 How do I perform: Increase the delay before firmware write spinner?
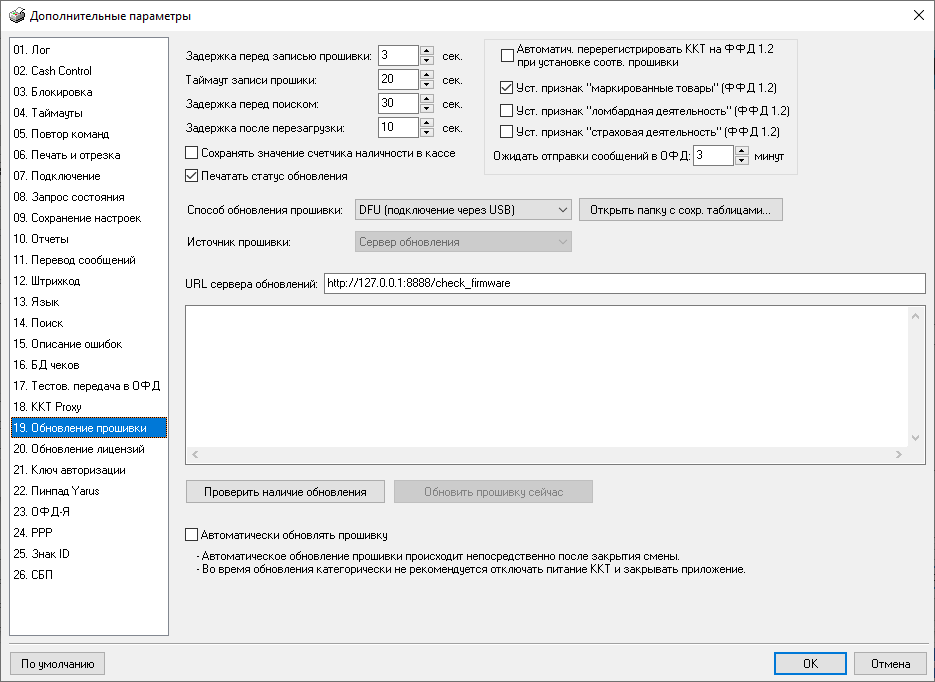point(427,50)
